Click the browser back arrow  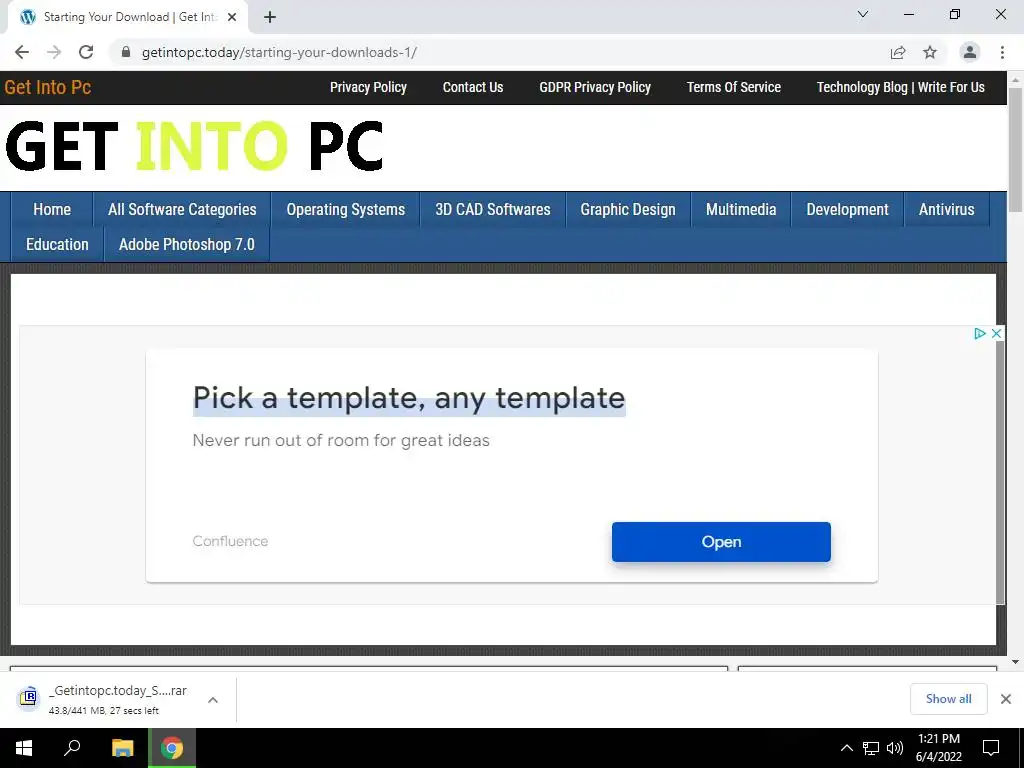(22, 52)
